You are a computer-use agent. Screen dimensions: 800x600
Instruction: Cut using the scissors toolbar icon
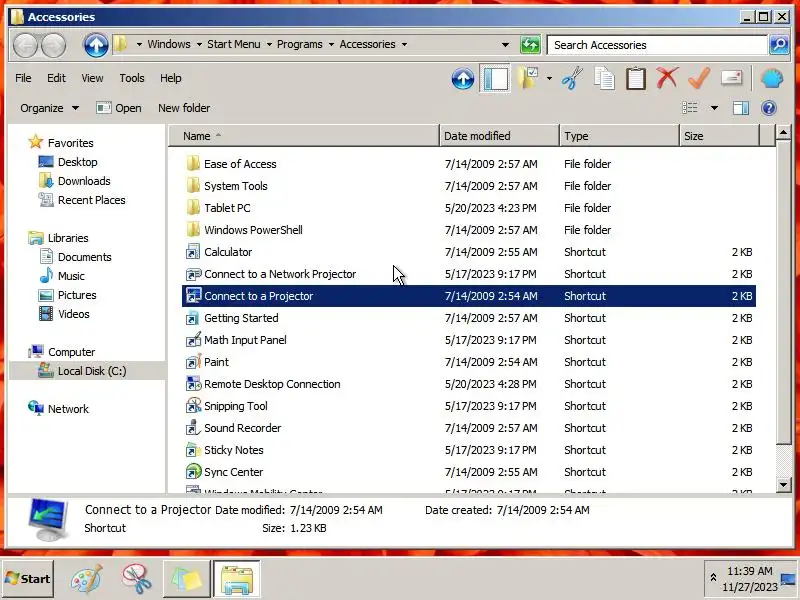572,79
